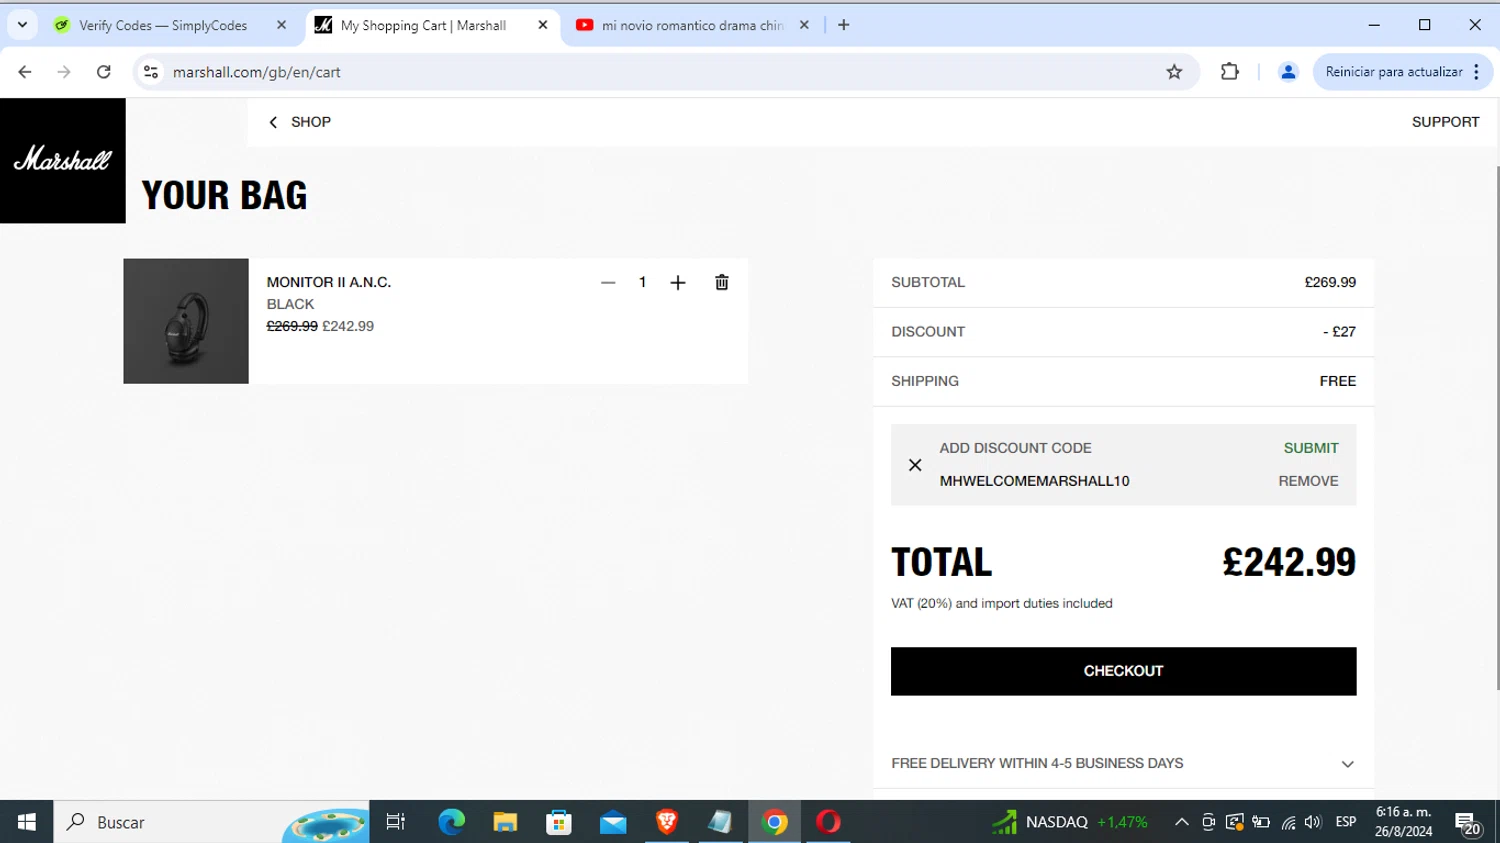
Task: Open Mail app from taskbar
Action: pyautogui.click(x=613, y=822)
